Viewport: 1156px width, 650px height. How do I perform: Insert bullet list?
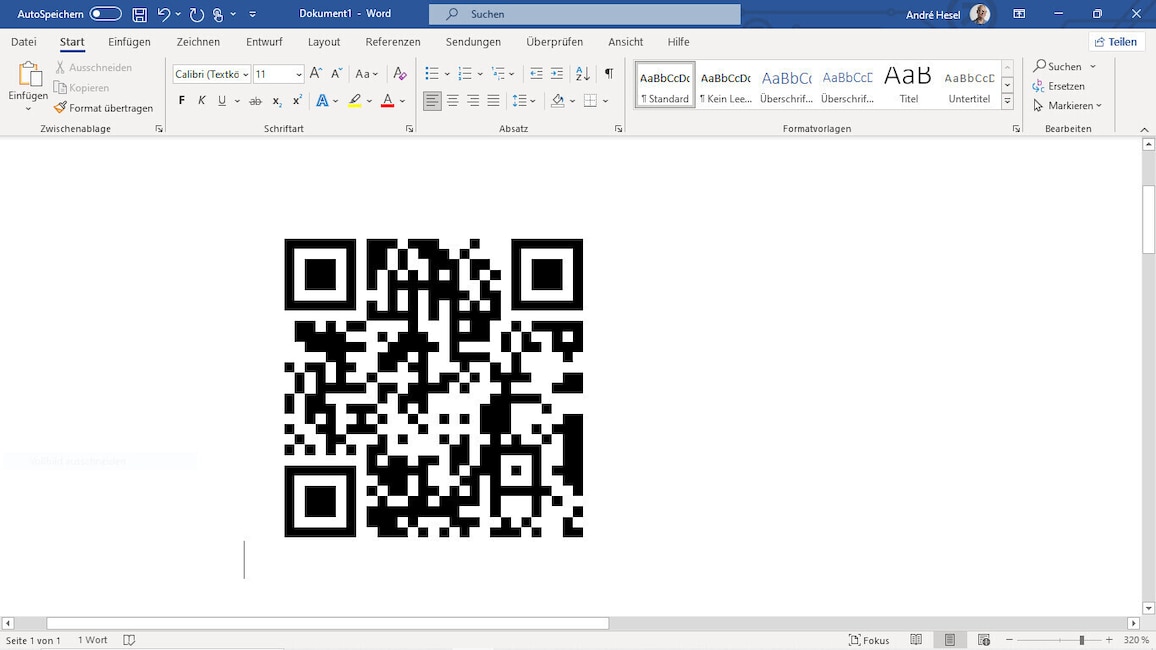(432, 73)
